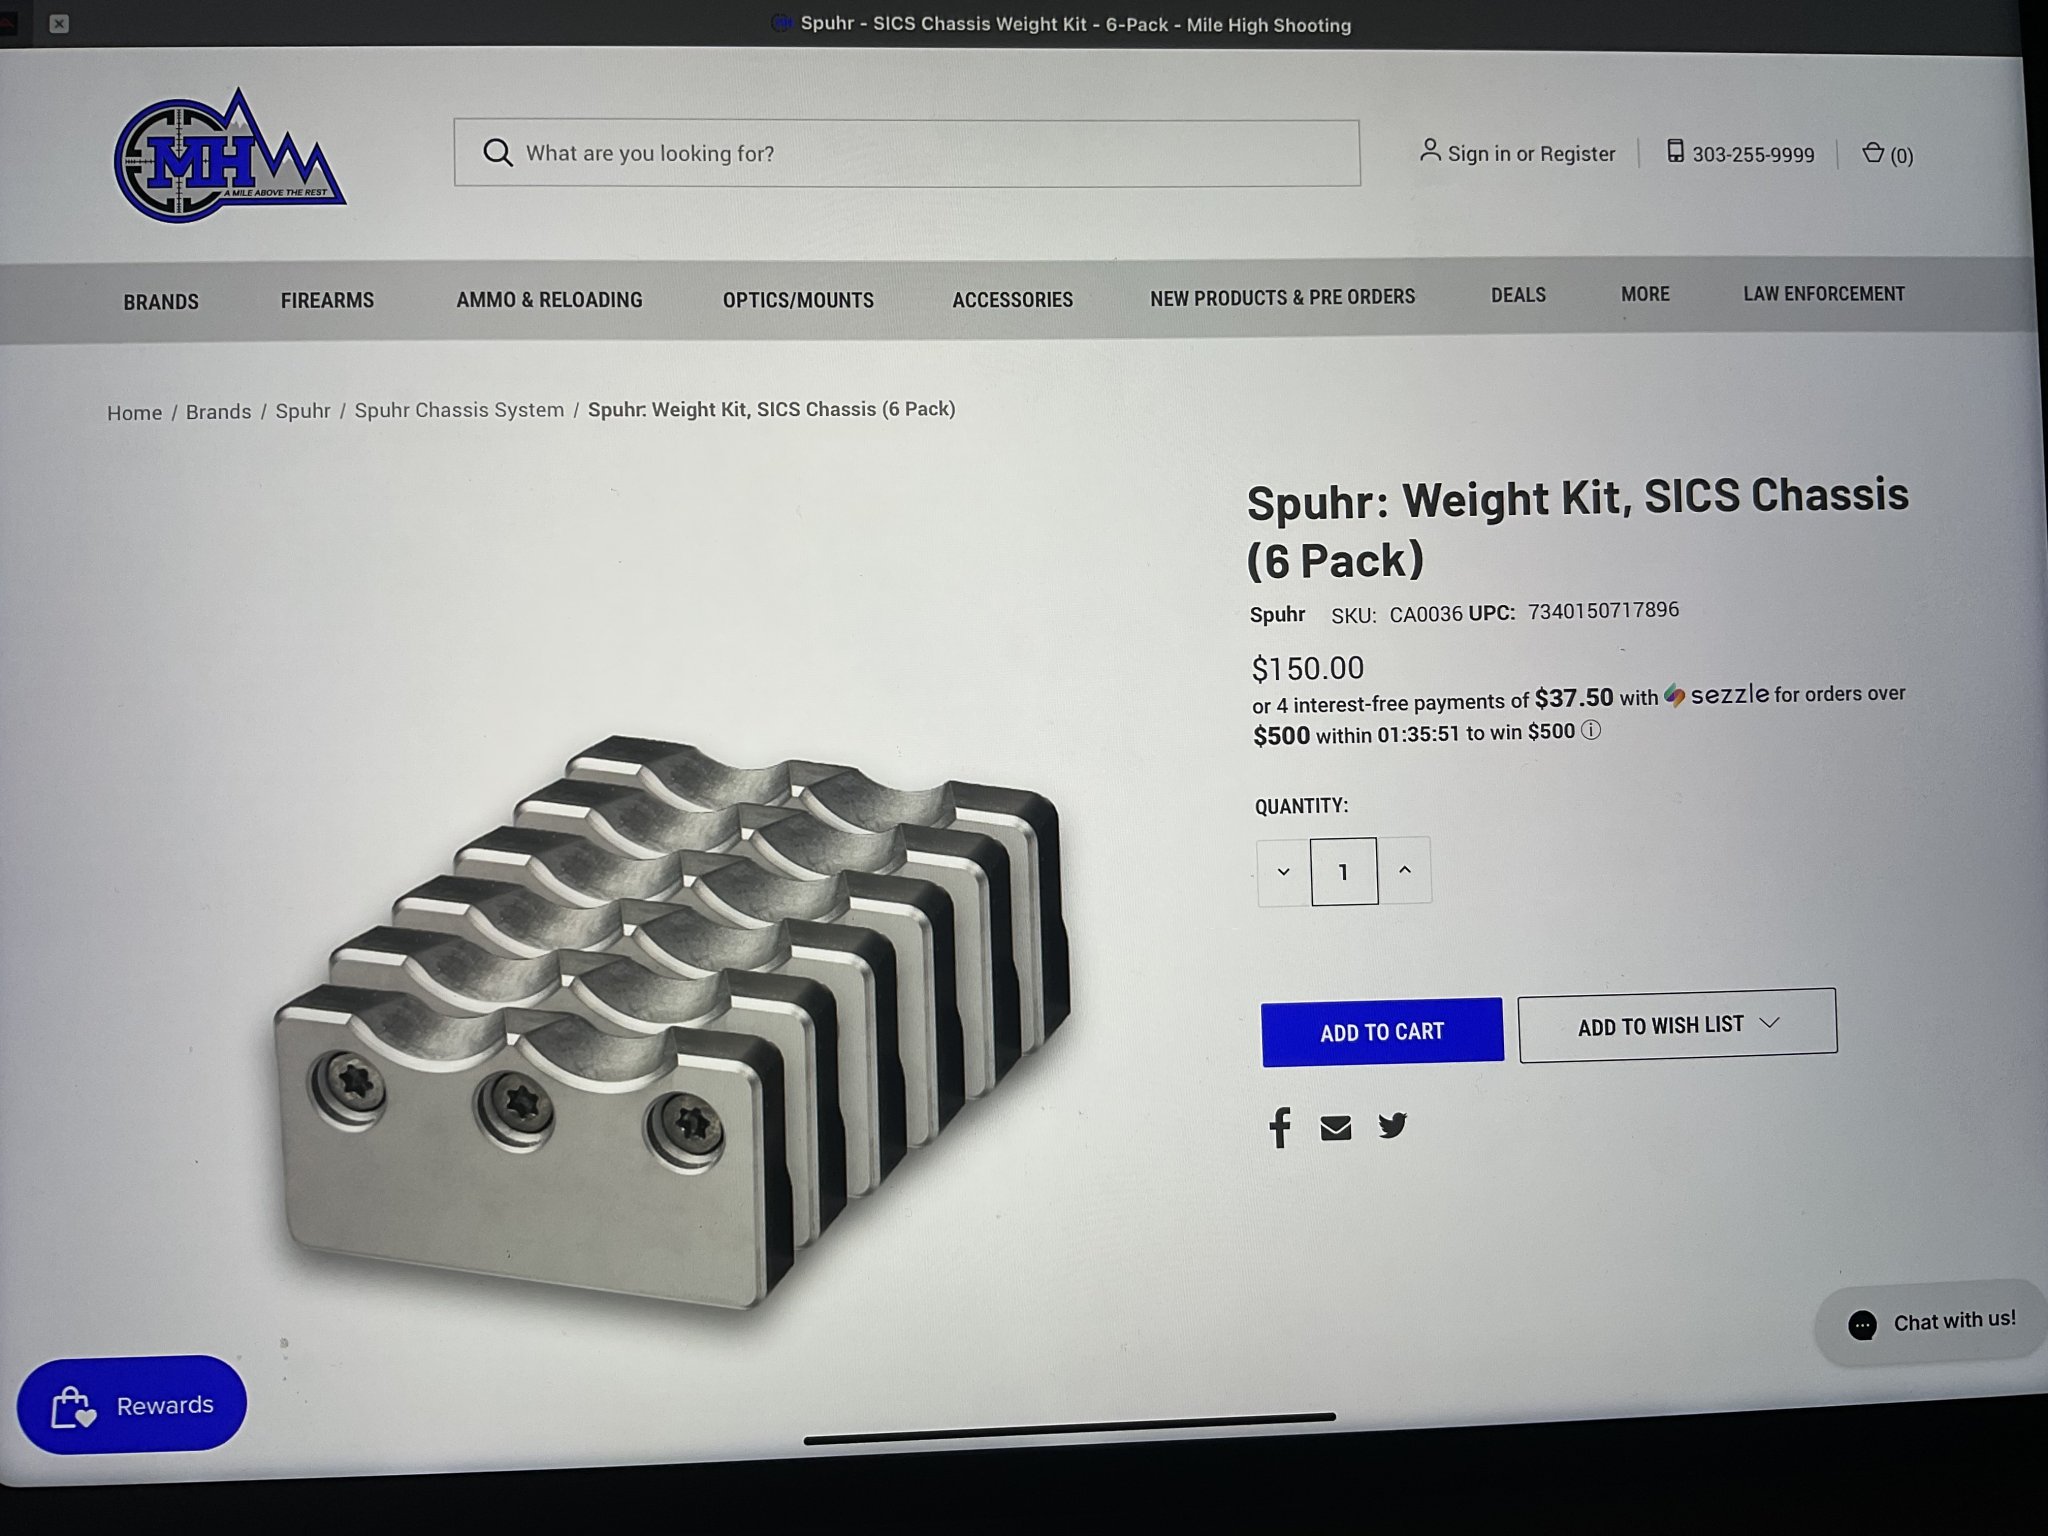Expand Add to Wish List dropdown
This screenshot has width=2048, height=1536.
1677,1025
